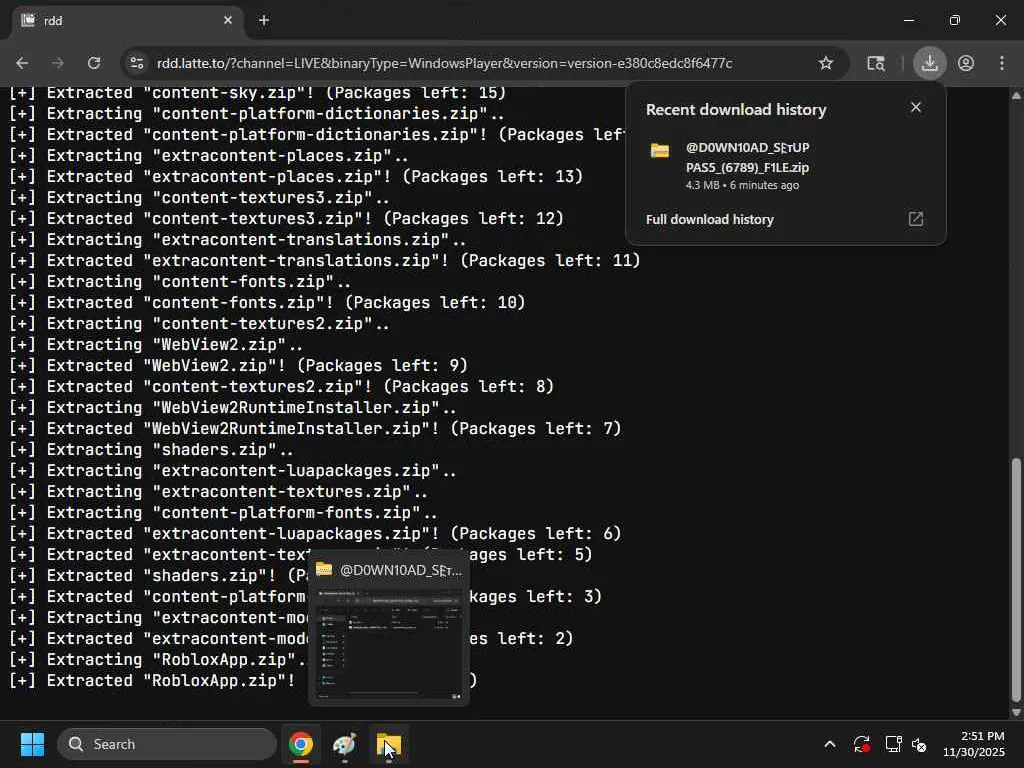This screenshot has width=1024, height=768.
Task: Toggle the Chrome downloads button
Action: 929,63
